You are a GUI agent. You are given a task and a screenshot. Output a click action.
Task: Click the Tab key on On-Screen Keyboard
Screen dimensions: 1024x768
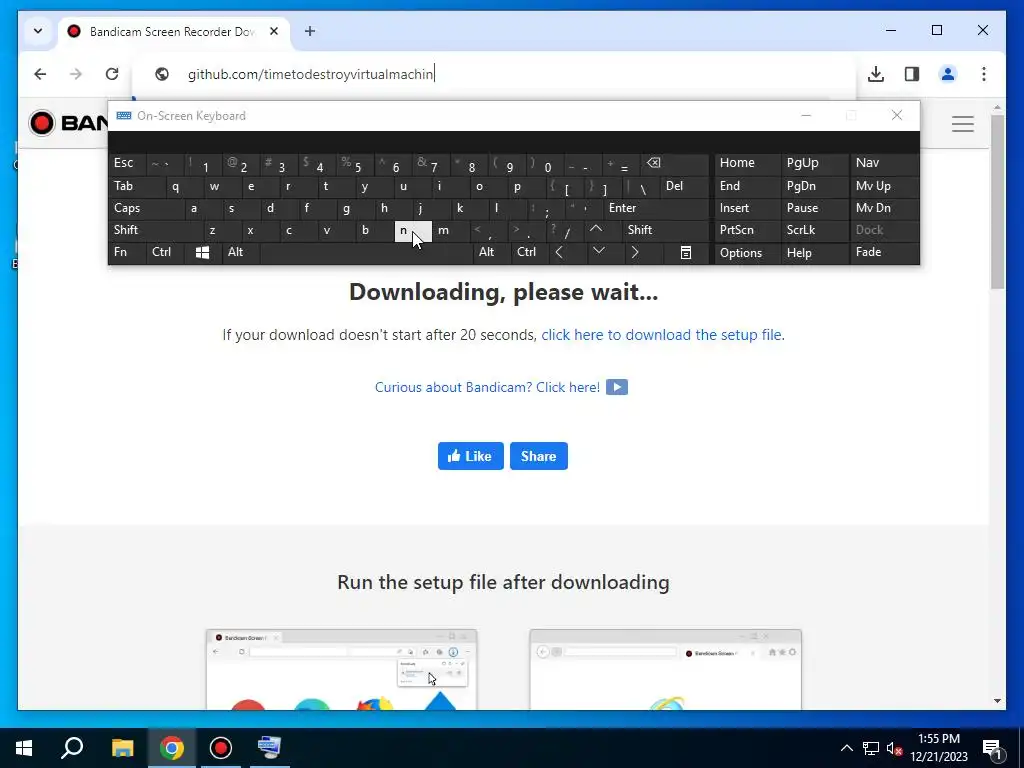(136, 186)
